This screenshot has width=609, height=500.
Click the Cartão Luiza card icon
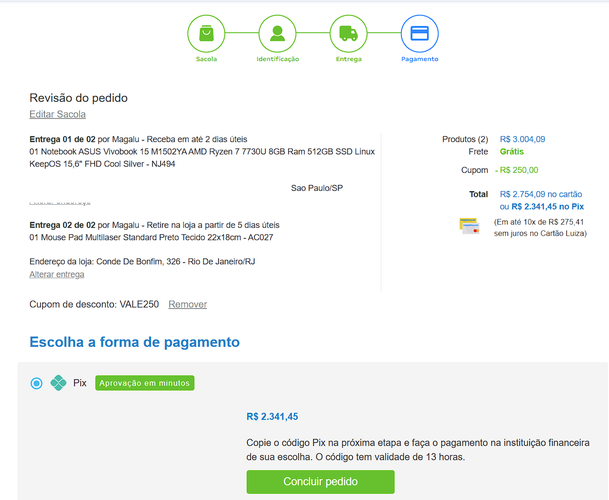469,226
